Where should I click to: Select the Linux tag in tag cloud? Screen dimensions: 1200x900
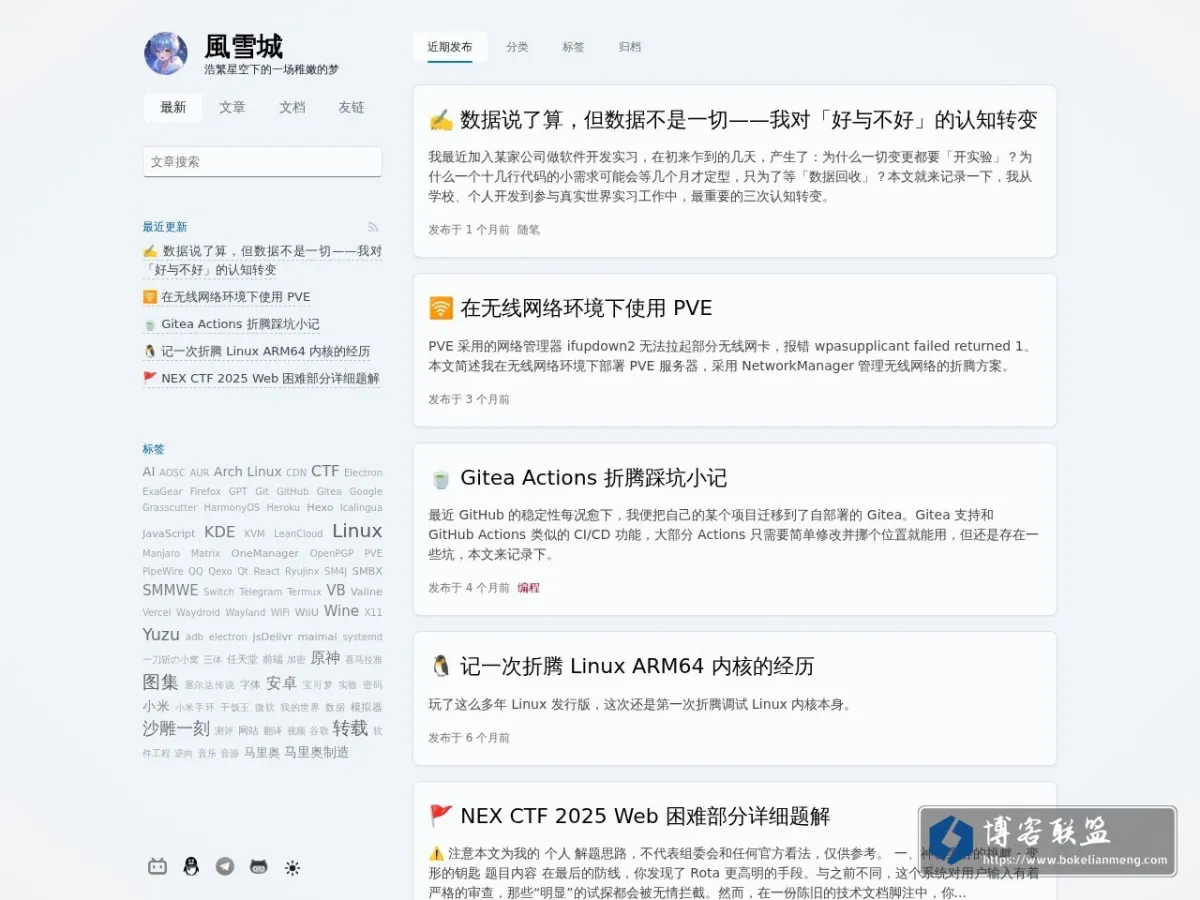coord(357,531)
